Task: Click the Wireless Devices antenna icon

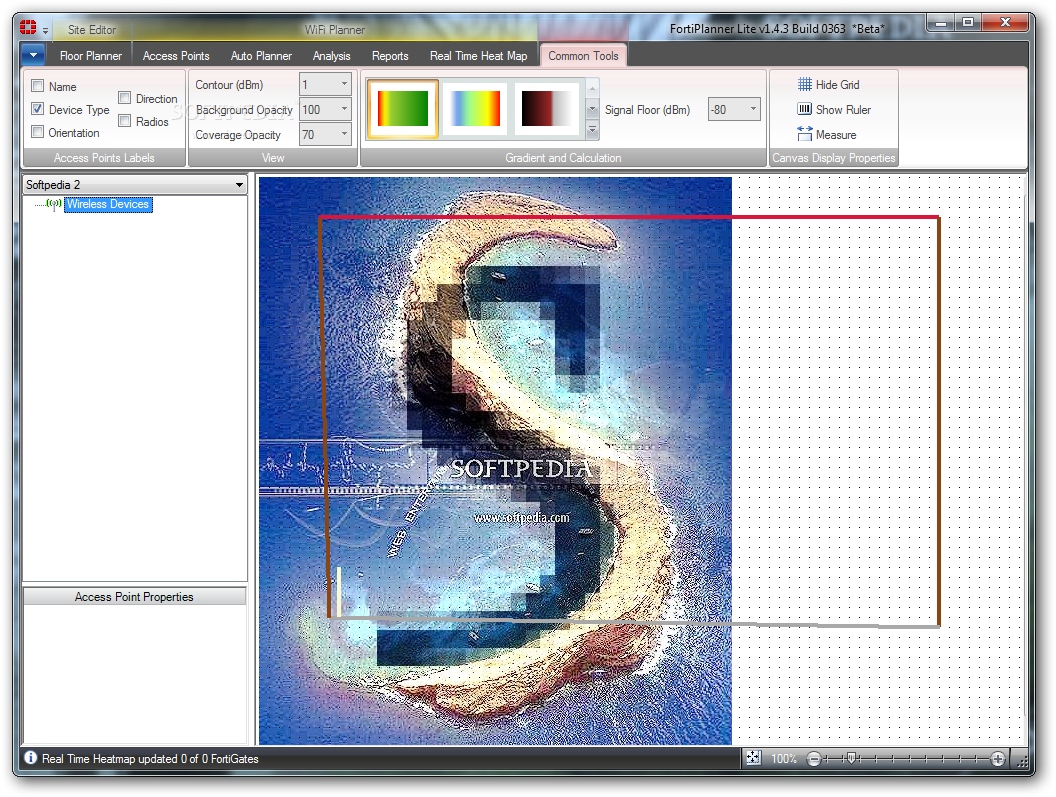Action: tap(54, 203)
